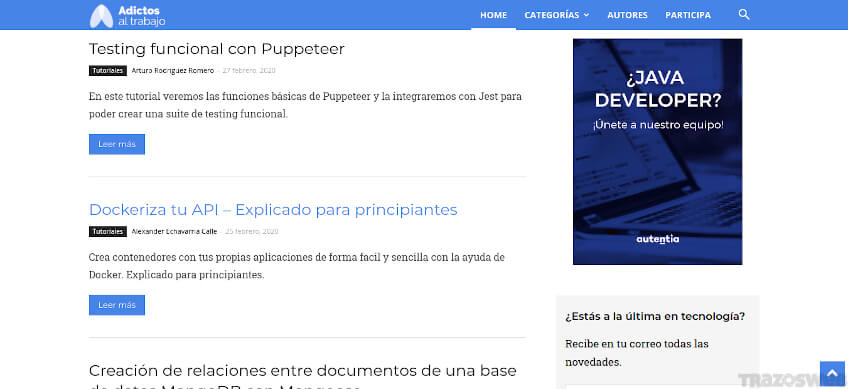Open the Autores menu item

tap(627, 15)
